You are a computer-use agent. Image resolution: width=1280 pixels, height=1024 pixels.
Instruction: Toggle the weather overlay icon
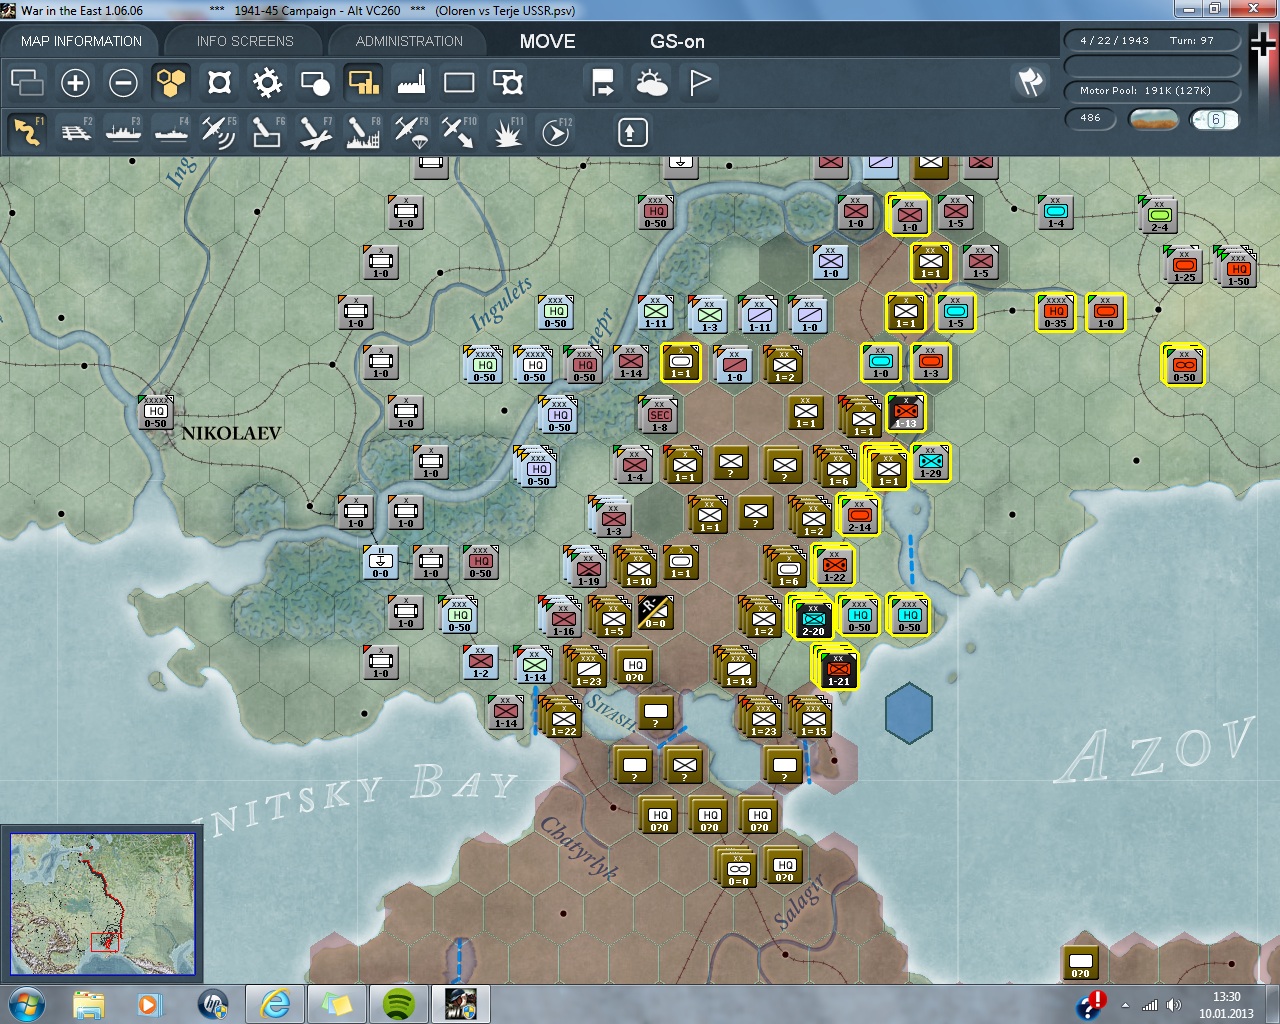[652, 83]
